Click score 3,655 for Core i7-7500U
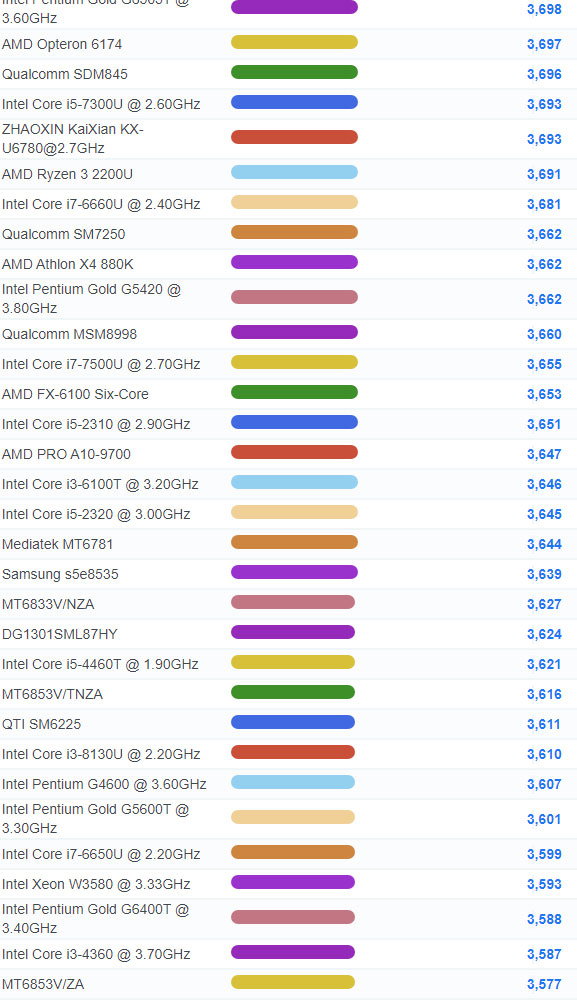Viewport: 577px width, 1000px height. [x=544, y=364]
